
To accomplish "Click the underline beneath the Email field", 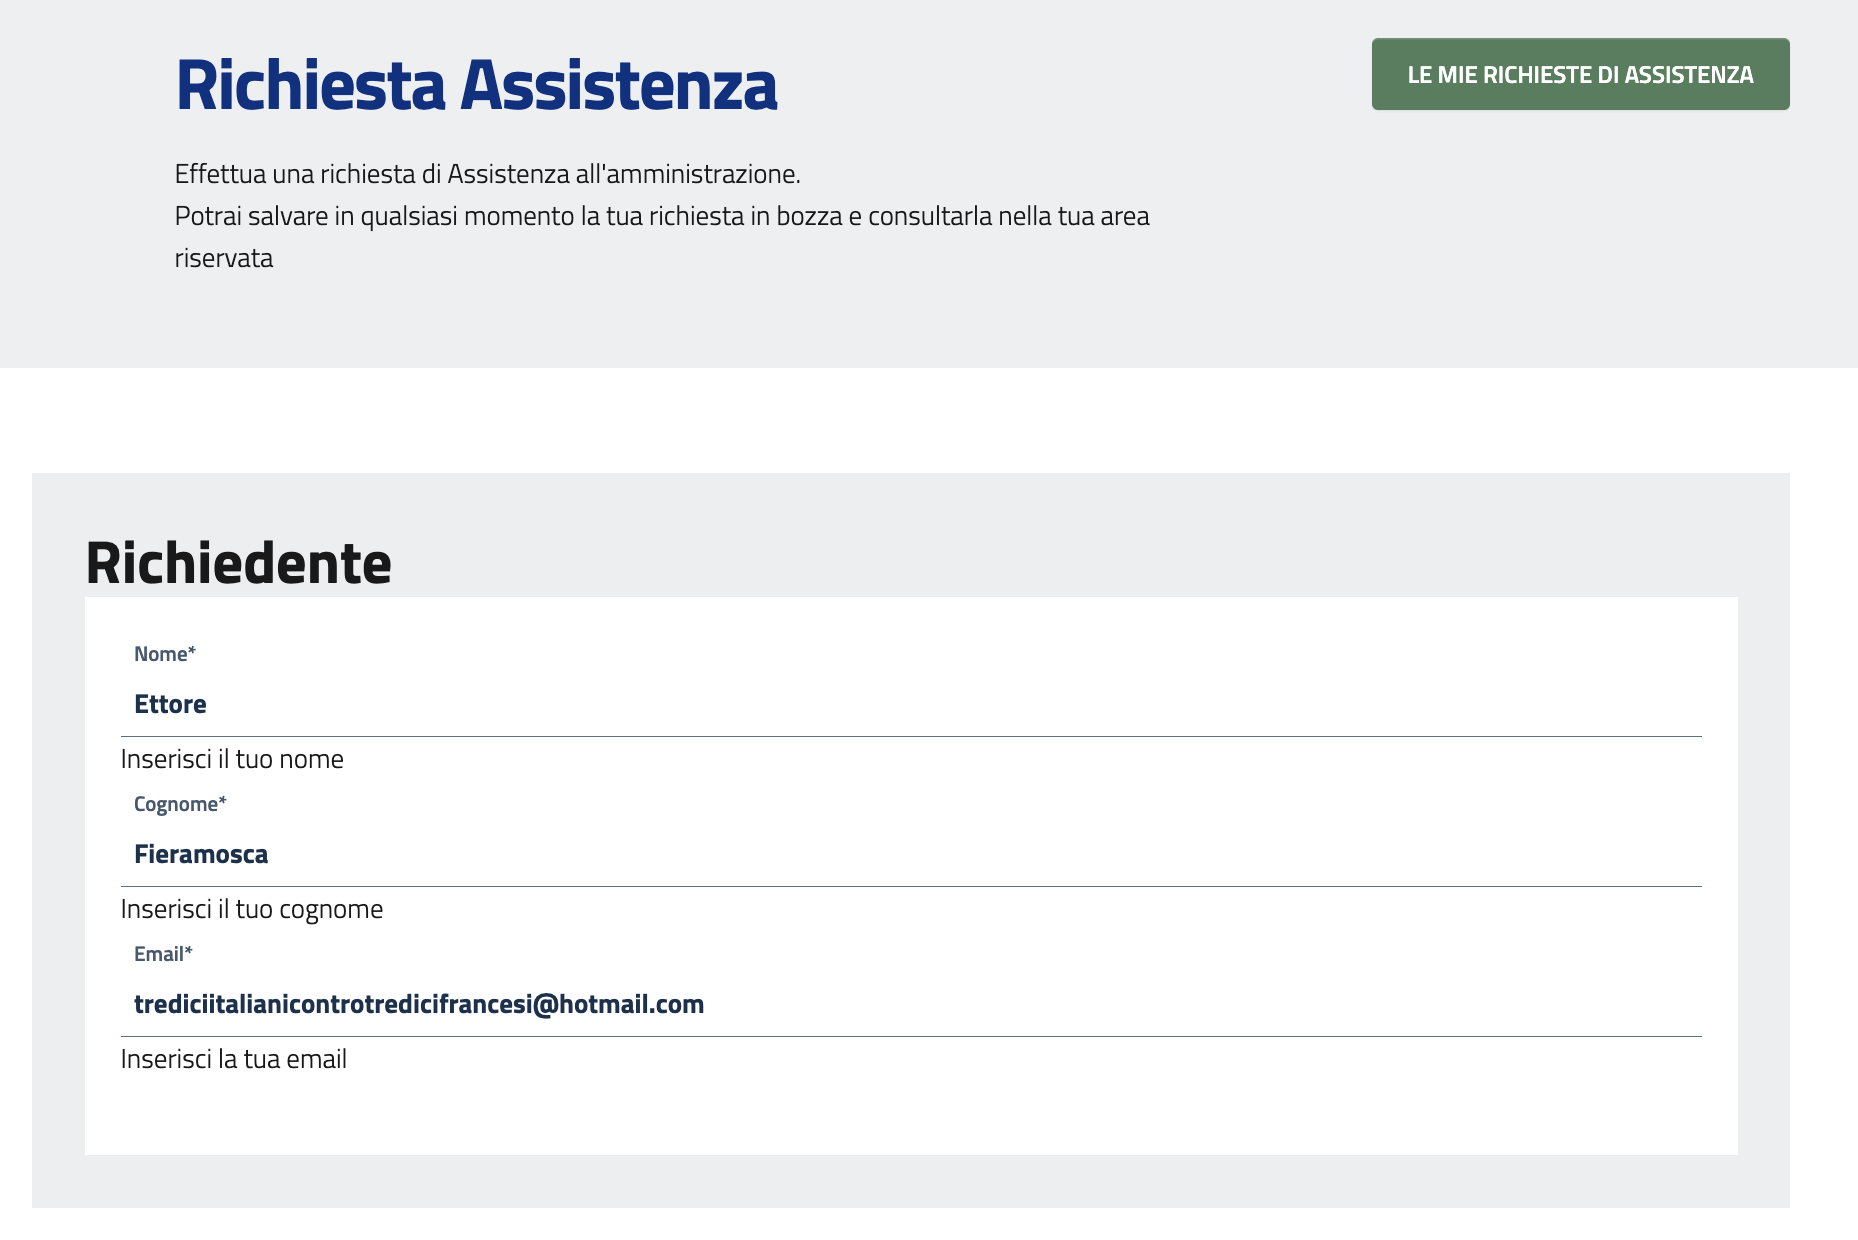I will pyautogui.click(x=910, y=1036).
